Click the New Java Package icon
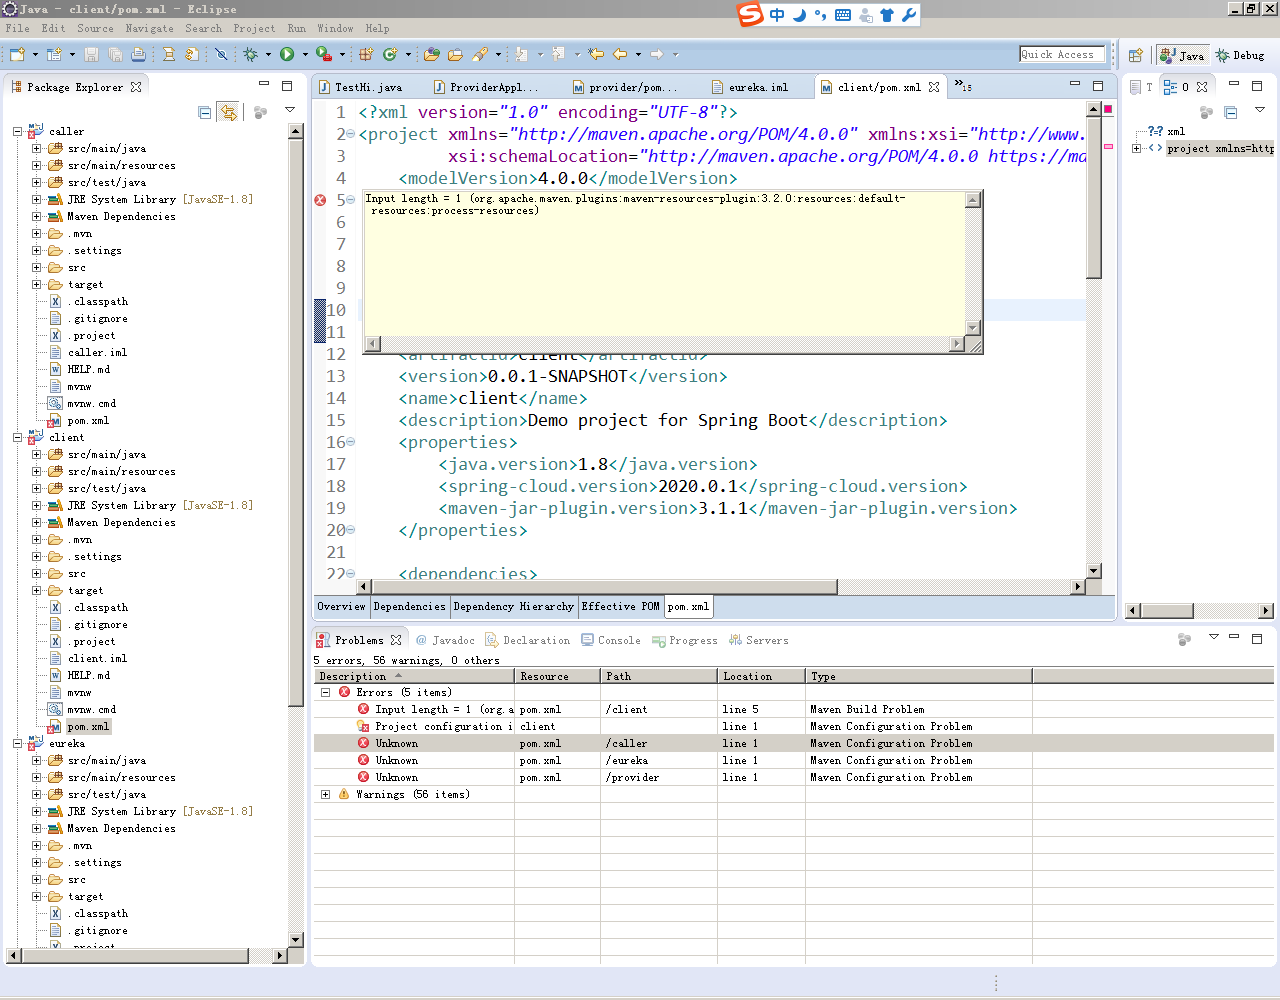The width and height of the screenshot is (1280, 1000). (366, 54)
